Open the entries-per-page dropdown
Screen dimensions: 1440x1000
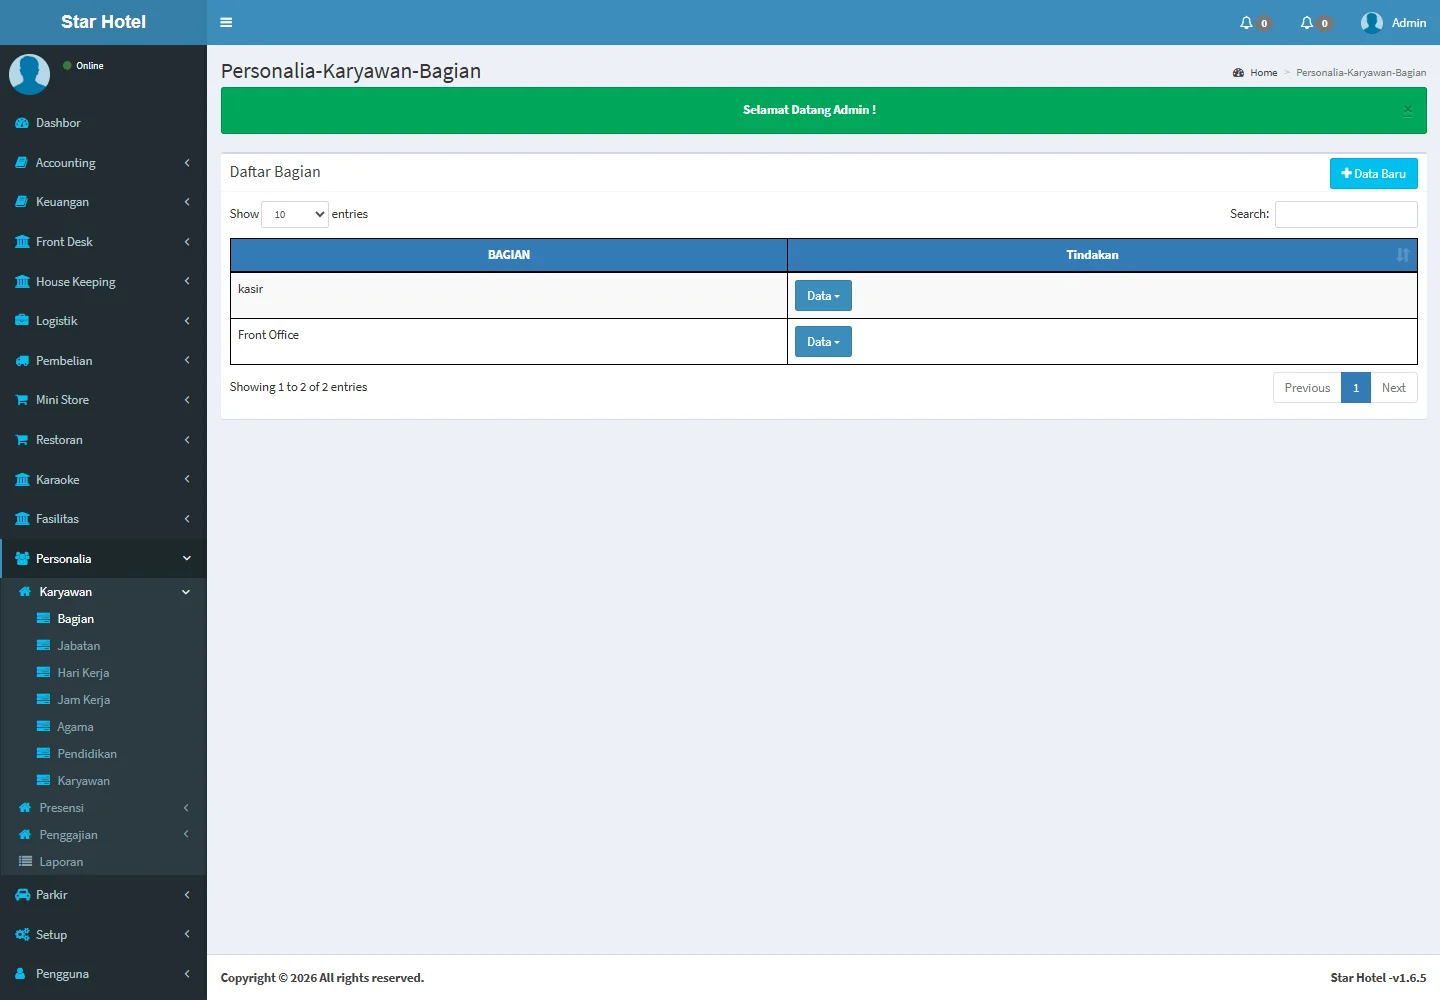[295, 214]
